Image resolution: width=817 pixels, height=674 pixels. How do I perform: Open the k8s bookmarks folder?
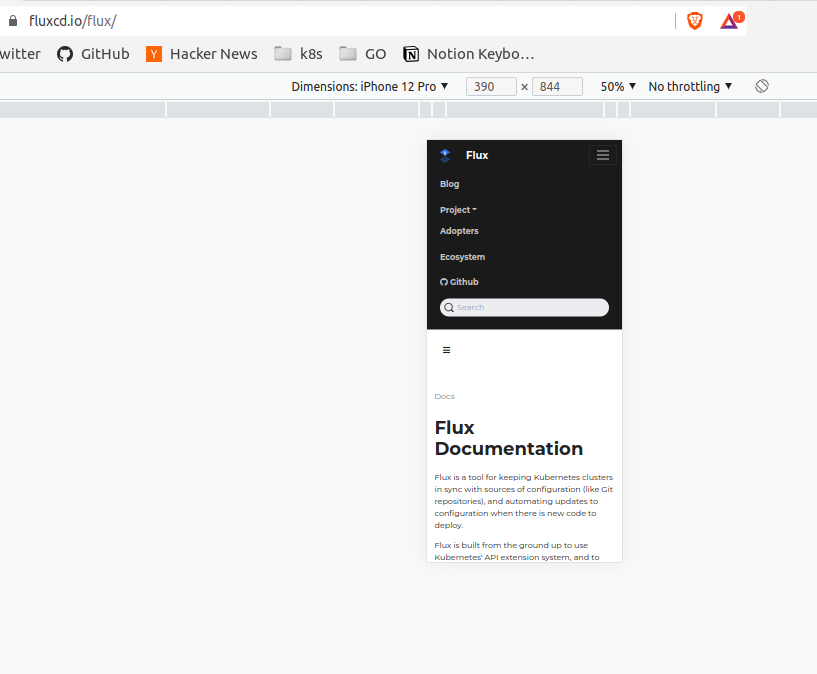click(x=298, y=54)
